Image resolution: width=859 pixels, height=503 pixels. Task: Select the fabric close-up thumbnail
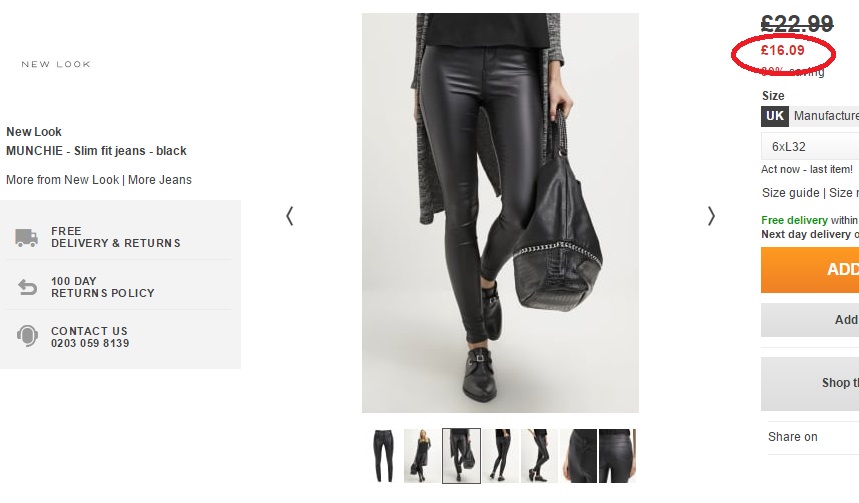(579, 456)
